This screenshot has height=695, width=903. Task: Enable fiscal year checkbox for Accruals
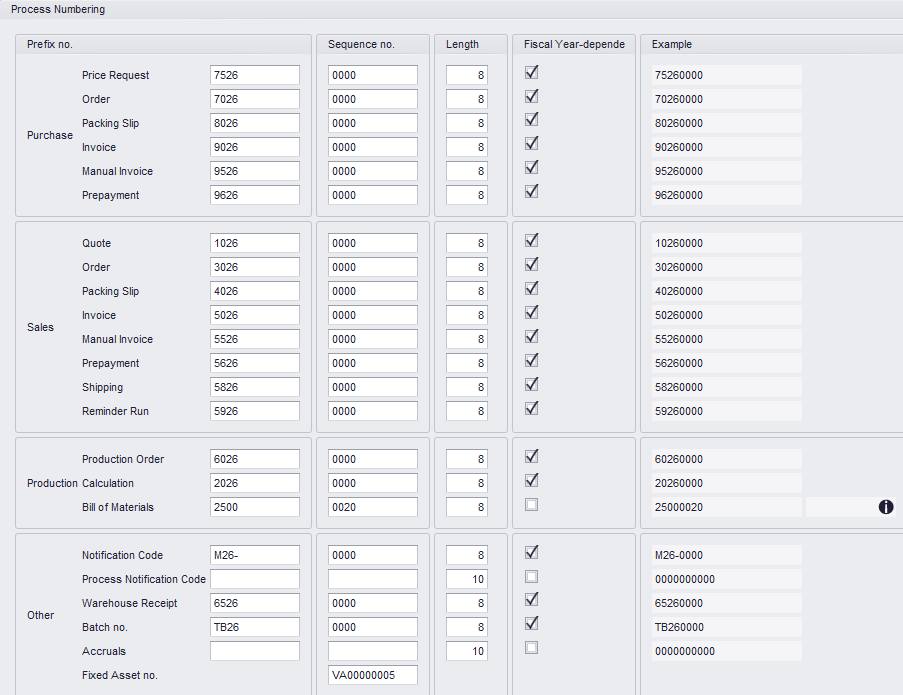coord(532,648)
